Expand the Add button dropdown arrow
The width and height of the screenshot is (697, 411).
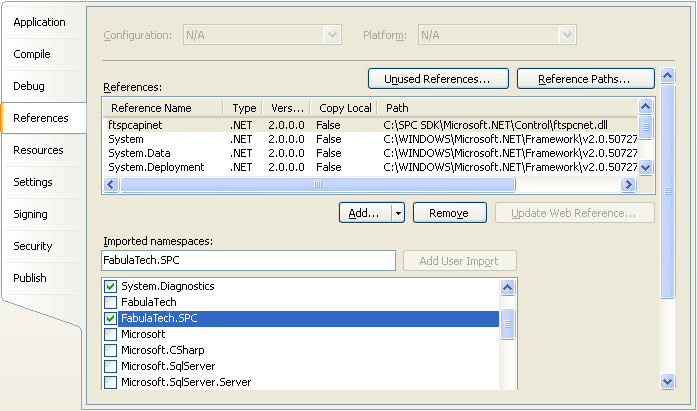pos(398,213)
